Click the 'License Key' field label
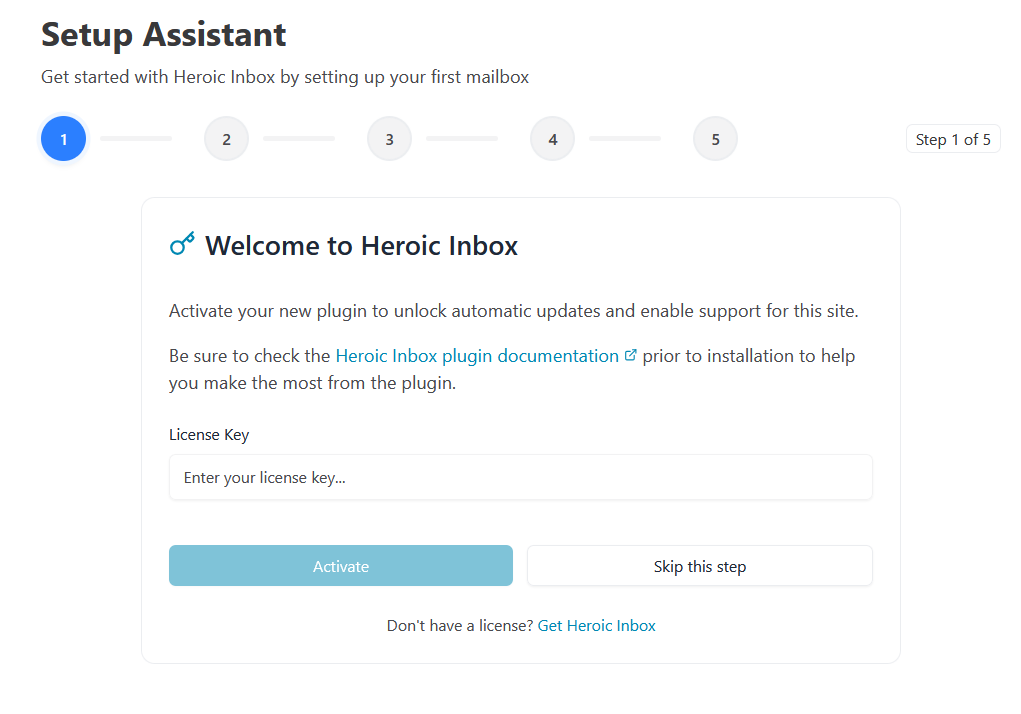This screenshot has width=1021, height=714. point(209,435)
